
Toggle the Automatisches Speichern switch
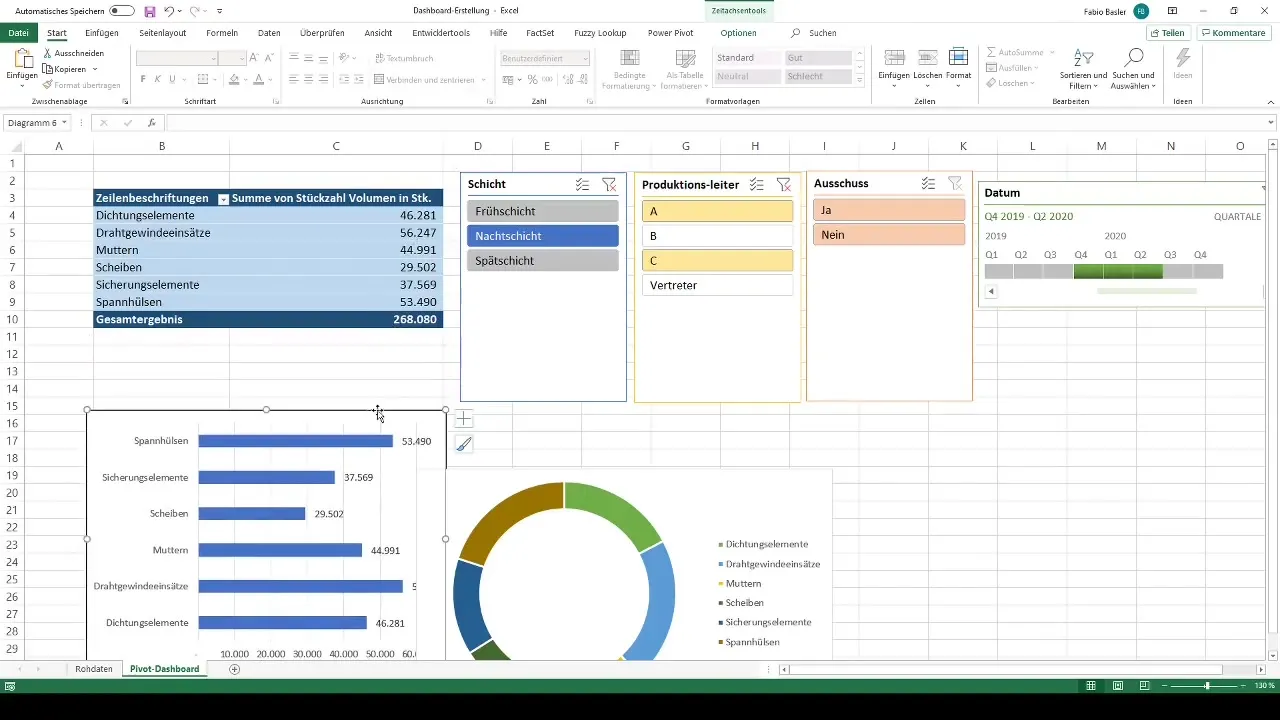tap(122, 10)
